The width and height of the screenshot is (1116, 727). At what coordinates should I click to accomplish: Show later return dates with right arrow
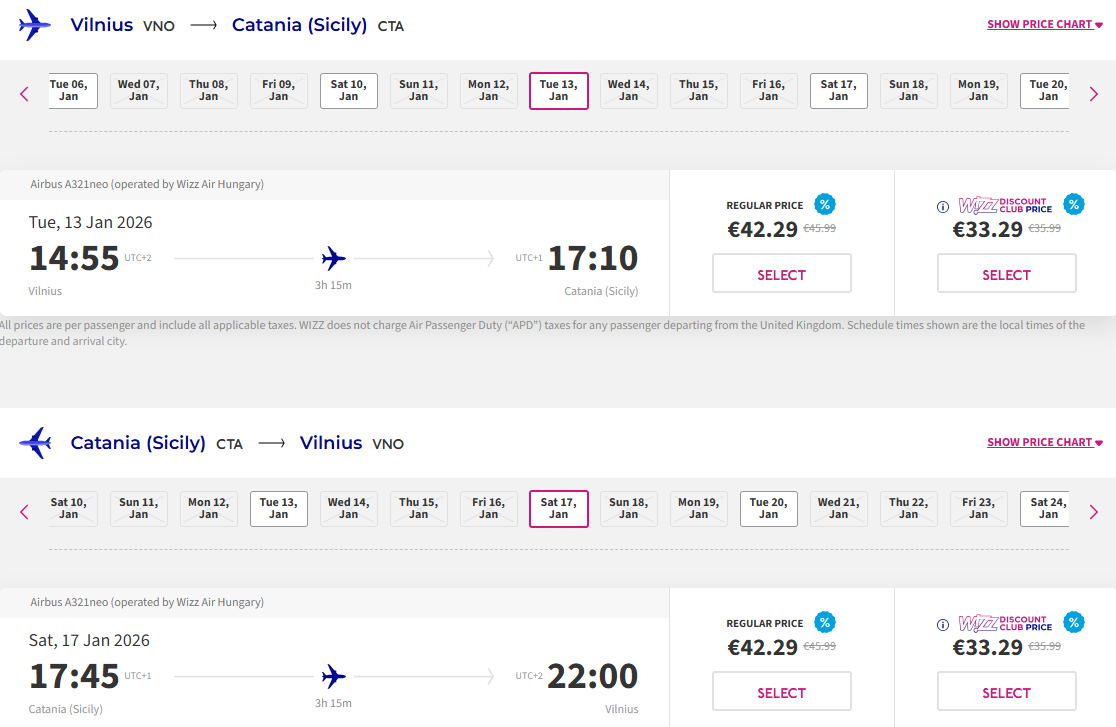pos(1093,512)
